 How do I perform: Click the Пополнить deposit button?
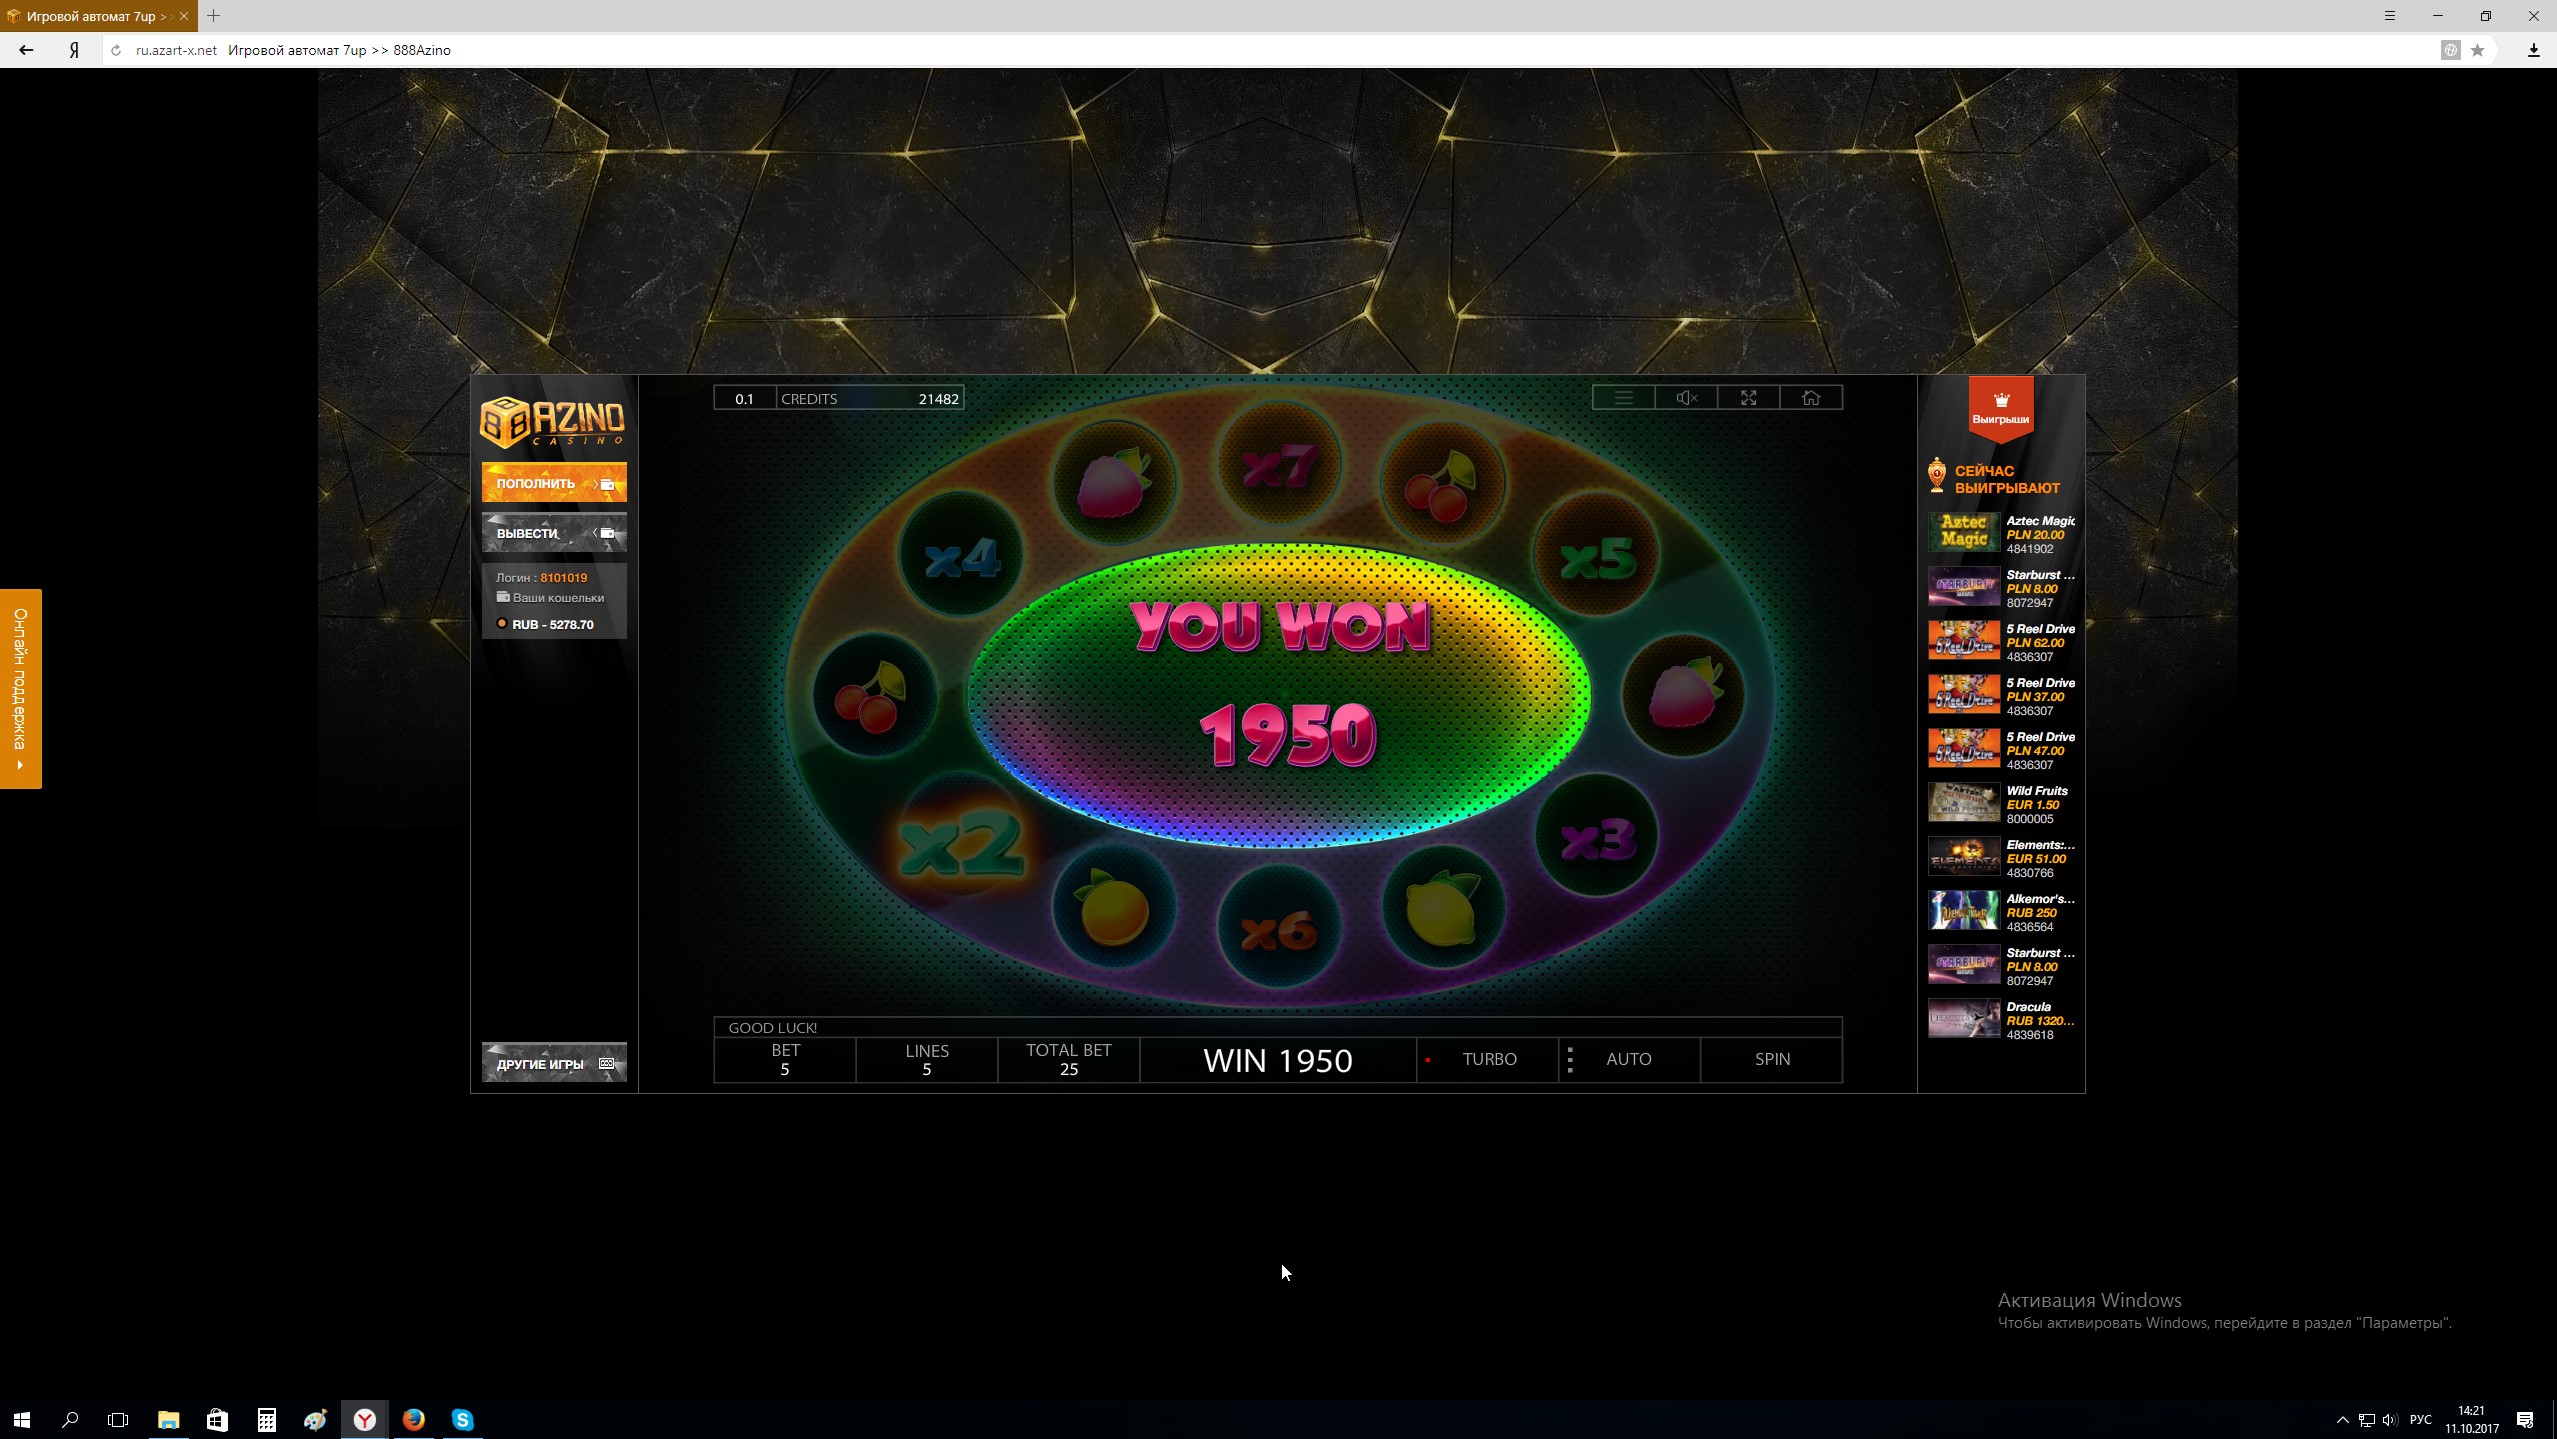(x=554, y=483)
